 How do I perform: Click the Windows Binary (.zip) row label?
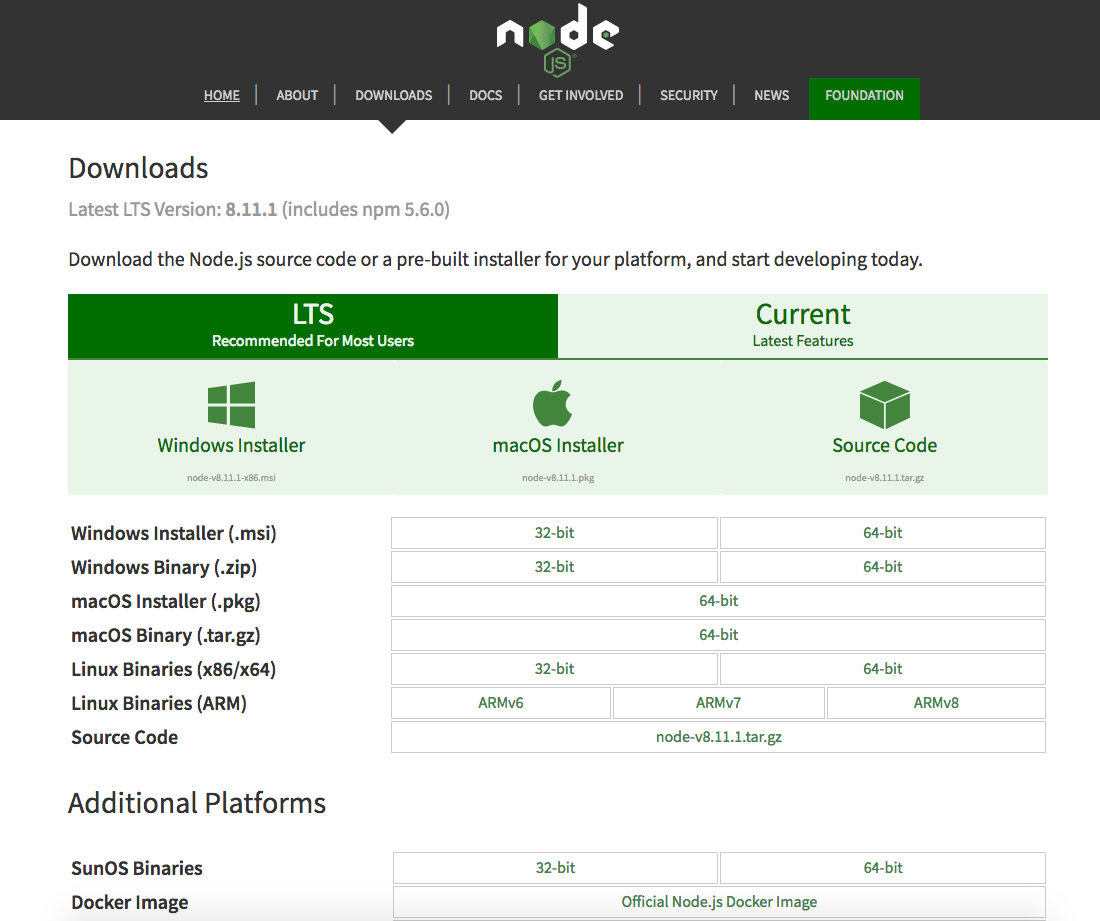164,567
